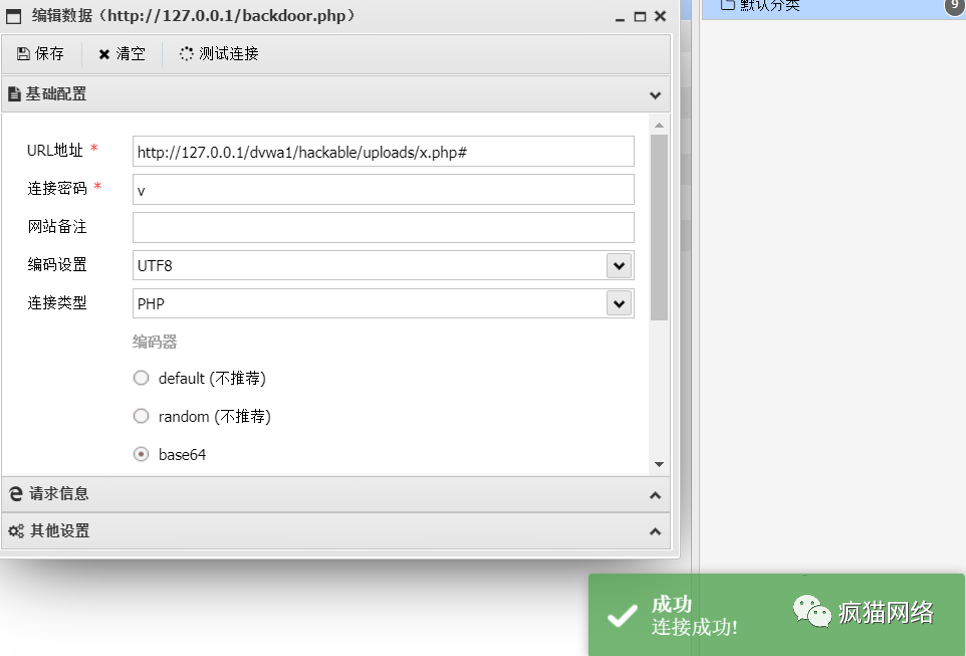Click inside the URL地址 input field

point(383,151)
